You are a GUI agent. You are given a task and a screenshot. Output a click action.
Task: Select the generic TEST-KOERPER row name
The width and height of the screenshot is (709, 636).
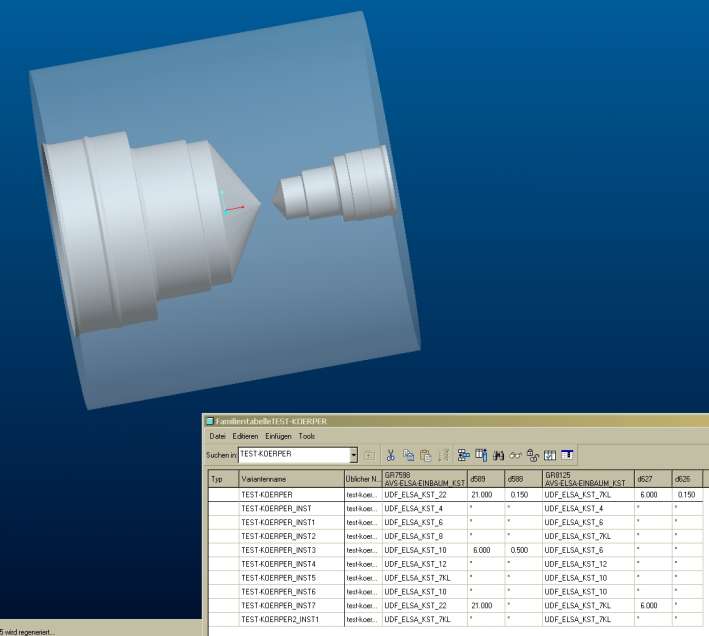click(x=267, y=495)
